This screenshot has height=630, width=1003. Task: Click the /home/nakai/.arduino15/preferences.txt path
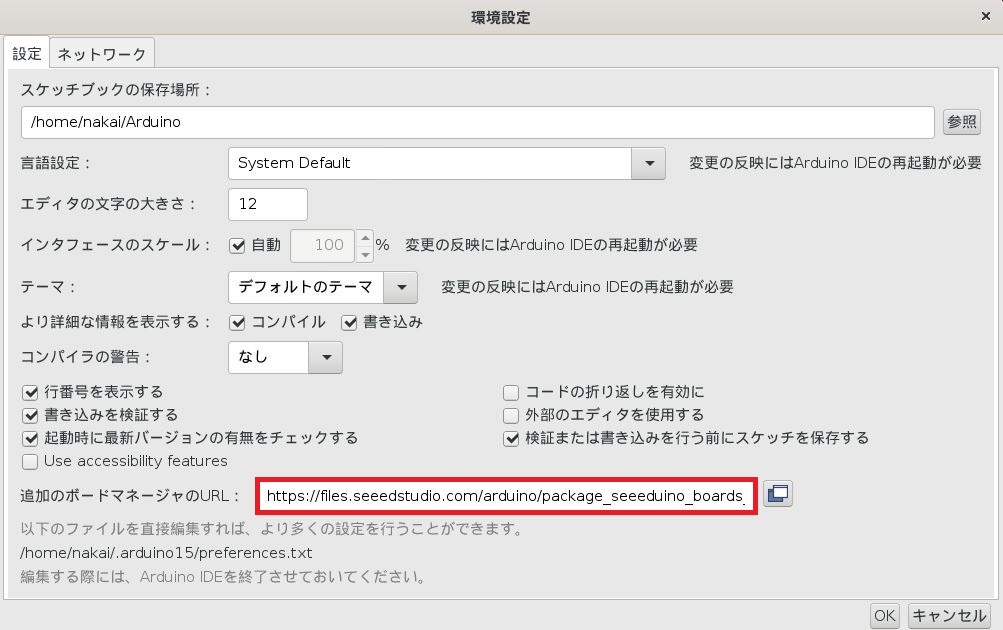166,553
